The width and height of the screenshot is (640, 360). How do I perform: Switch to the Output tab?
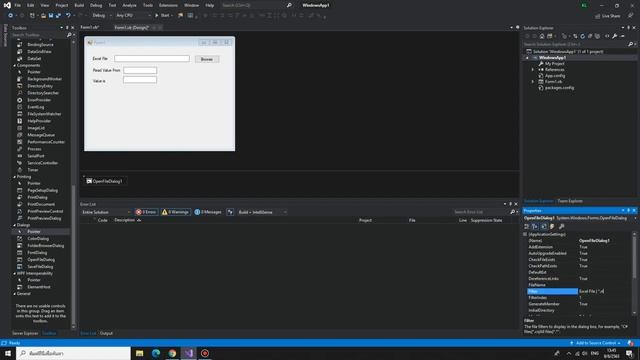106,333
